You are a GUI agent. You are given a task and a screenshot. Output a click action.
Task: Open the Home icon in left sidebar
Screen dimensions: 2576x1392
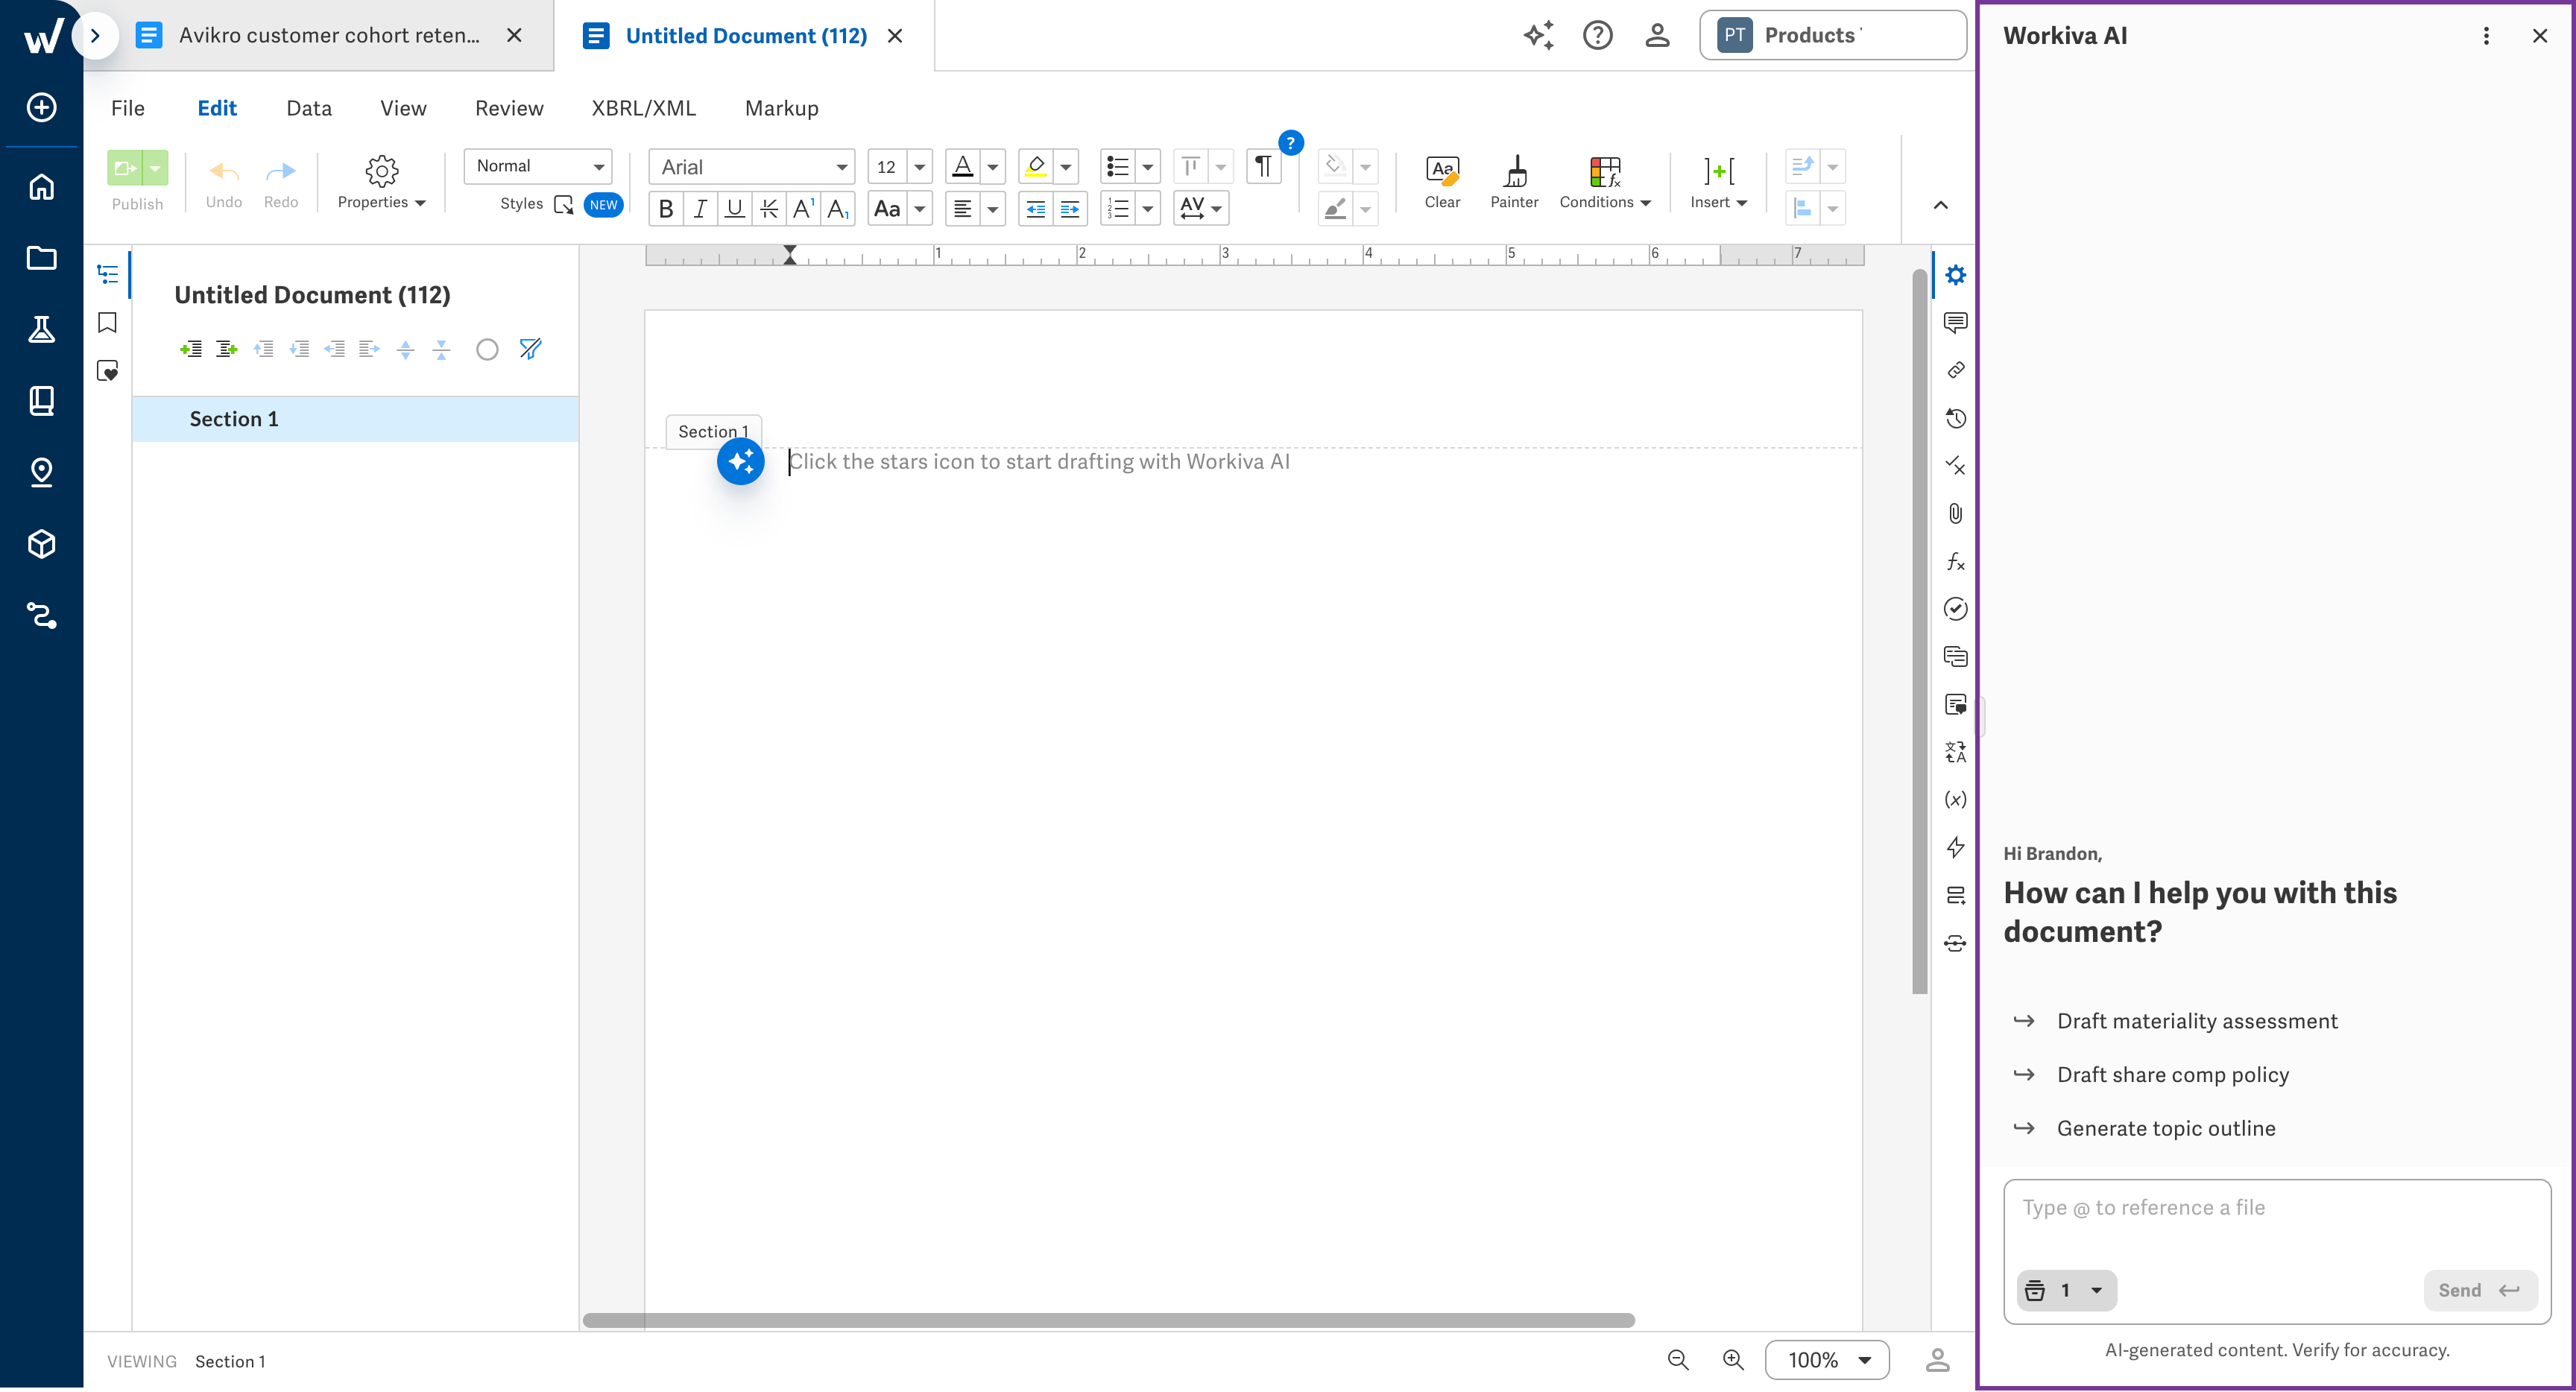click(41, 186)
